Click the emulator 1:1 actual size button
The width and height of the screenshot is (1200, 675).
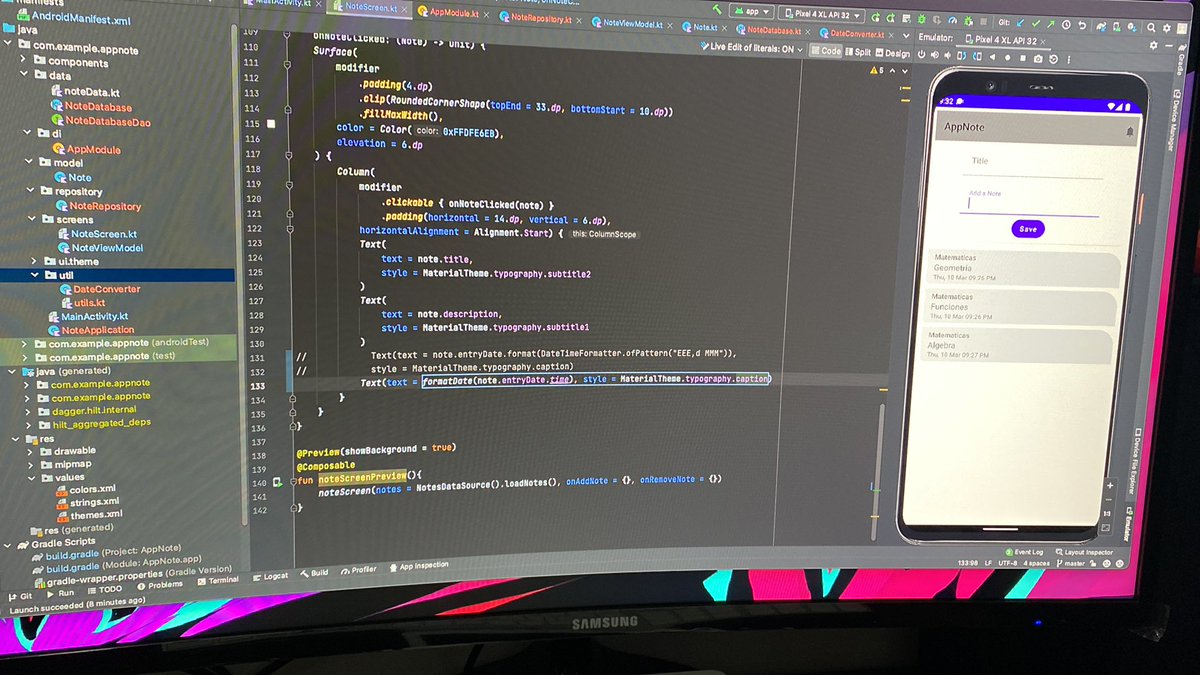pos(1107,513)
